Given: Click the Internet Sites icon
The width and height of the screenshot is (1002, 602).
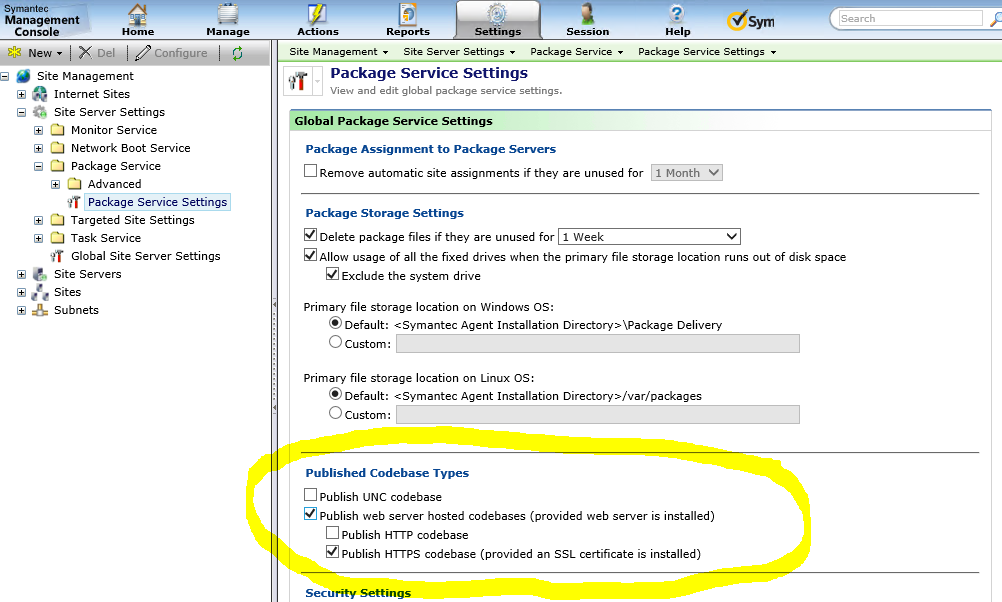Looking at the screenshot, I should pos(40,94).
